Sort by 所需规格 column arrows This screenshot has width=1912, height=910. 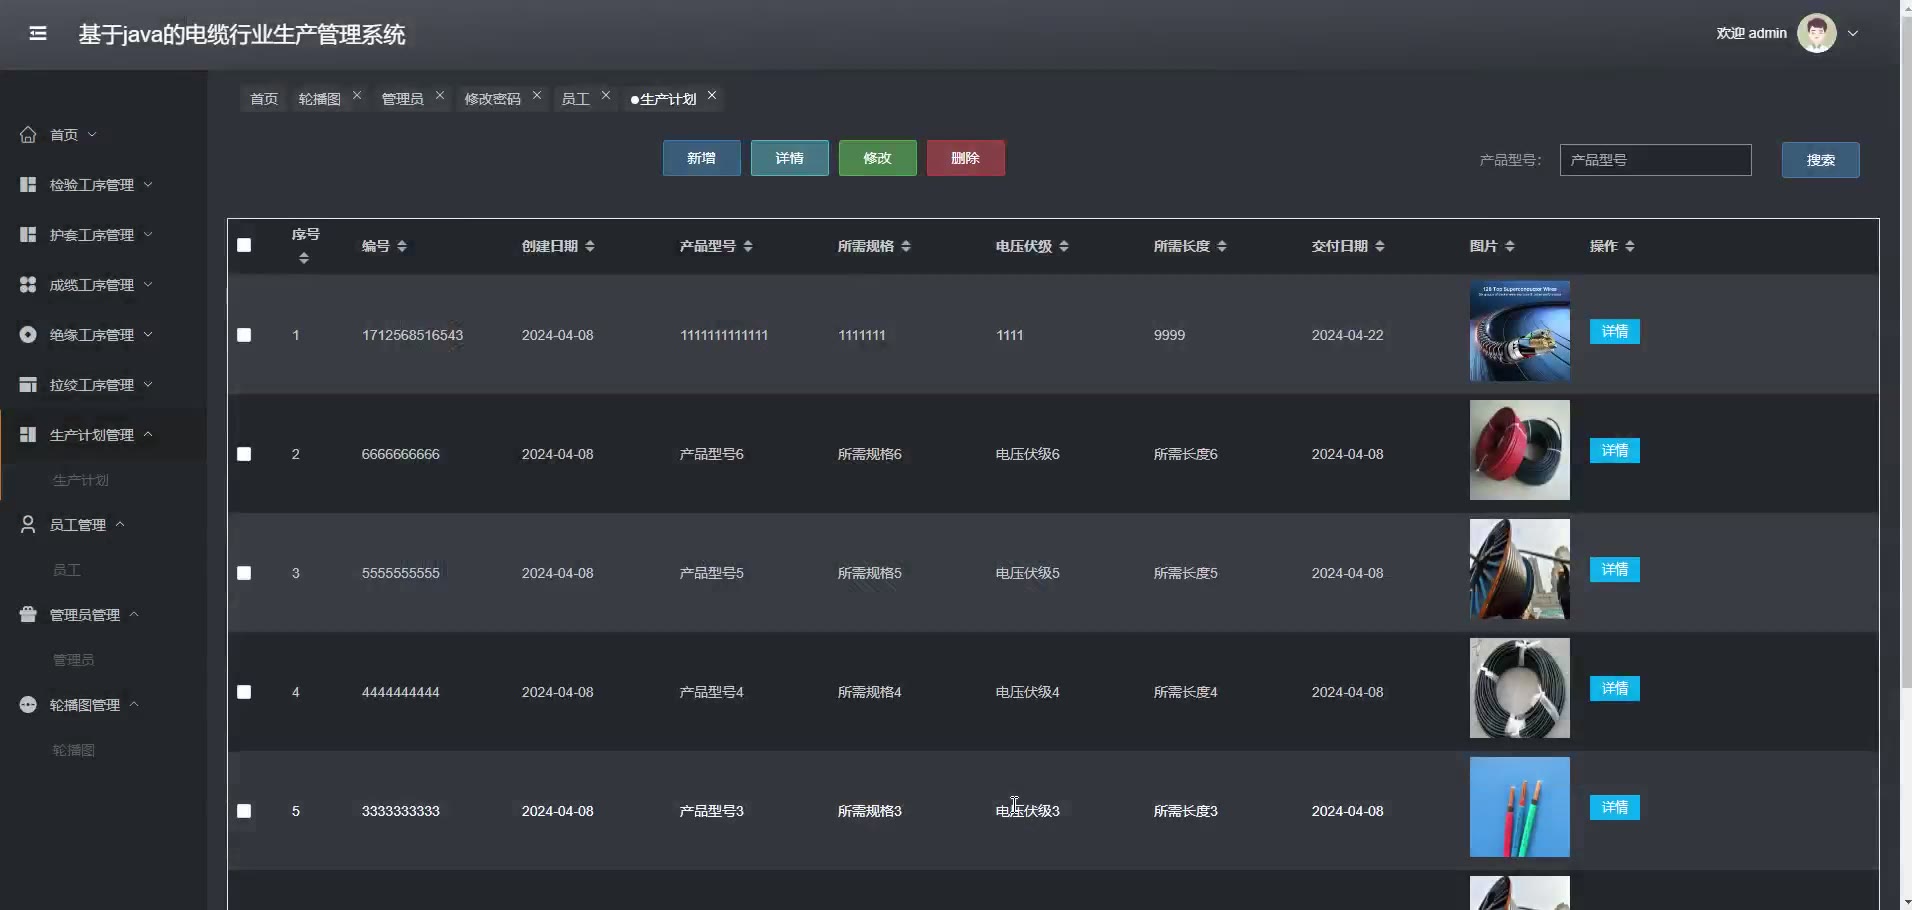pos(906,246)
